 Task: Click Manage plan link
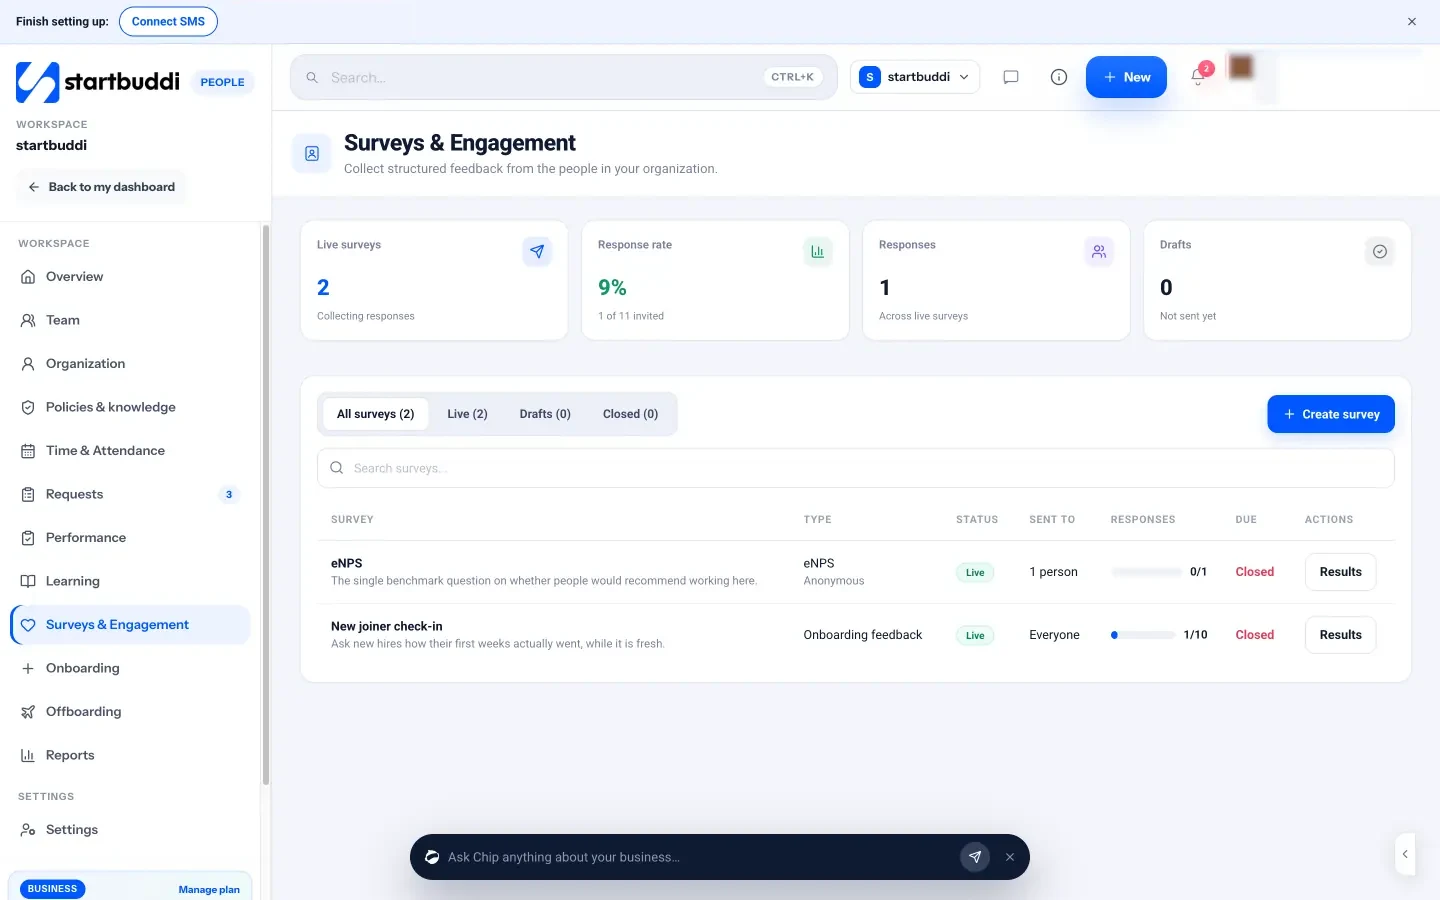point(209,889)
